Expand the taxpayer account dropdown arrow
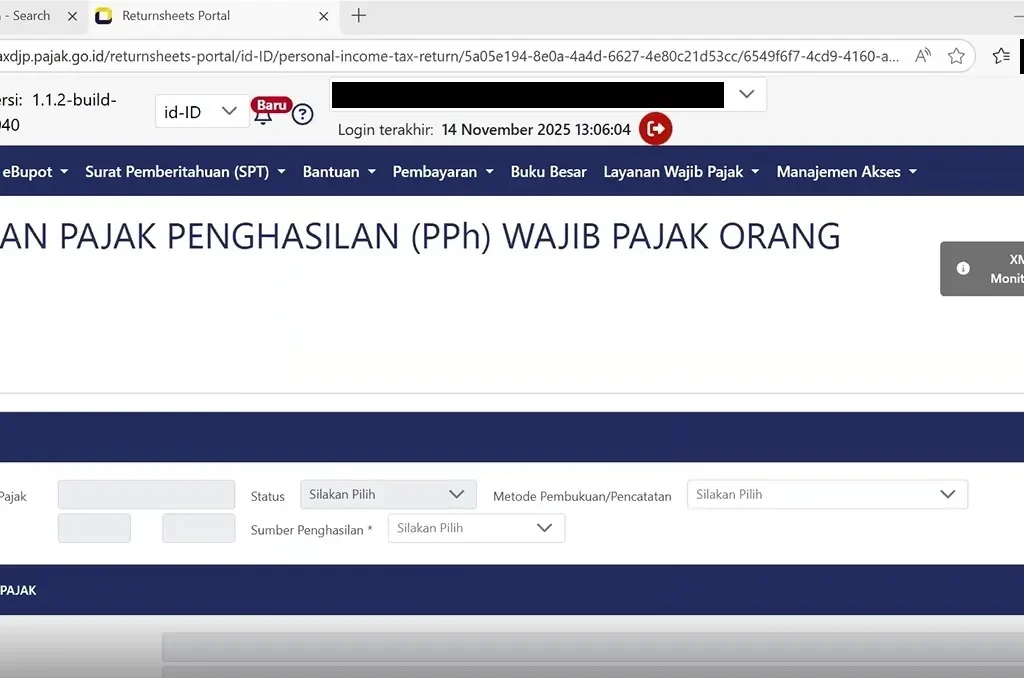 (745, 94)
